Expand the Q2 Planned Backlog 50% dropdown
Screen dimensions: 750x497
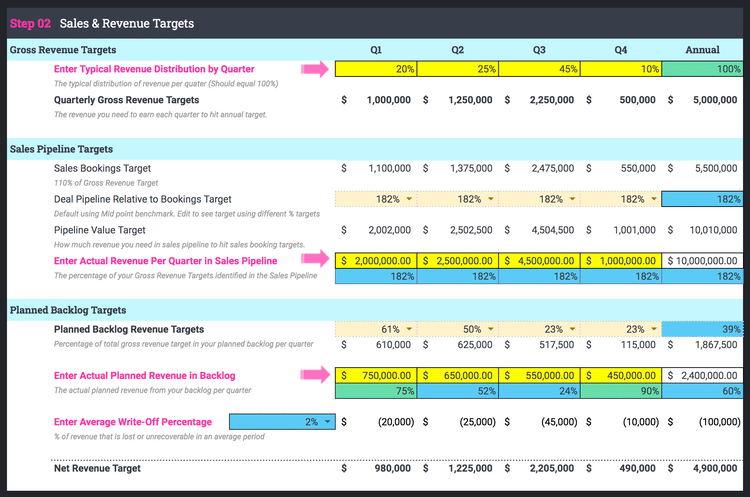tap(490, 329)
